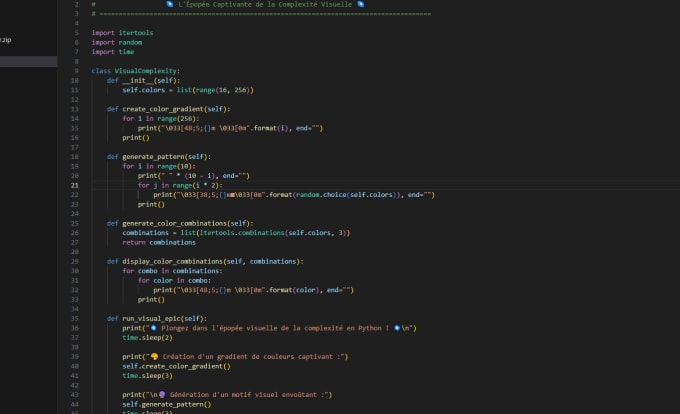This screenshot has width=680, height=414.
Task: Click 'def generate_color_combinations(self):' definition
Action: pyautogui.click(x=180, y=223)
